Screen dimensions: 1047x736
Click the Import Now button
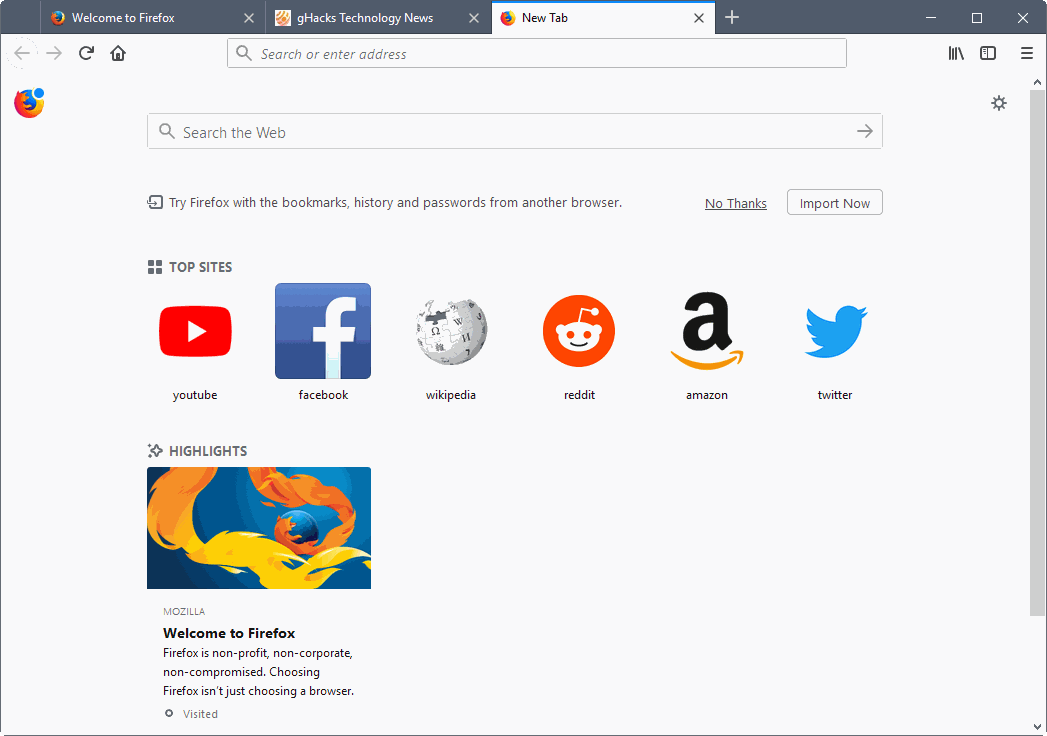click(834, 203)
